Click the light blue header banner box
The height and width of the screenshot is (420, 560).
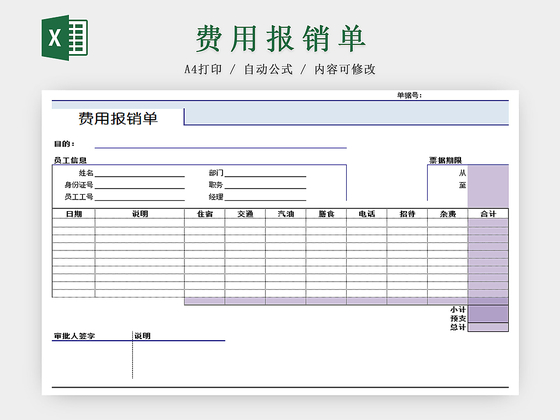tap(346, 113)
